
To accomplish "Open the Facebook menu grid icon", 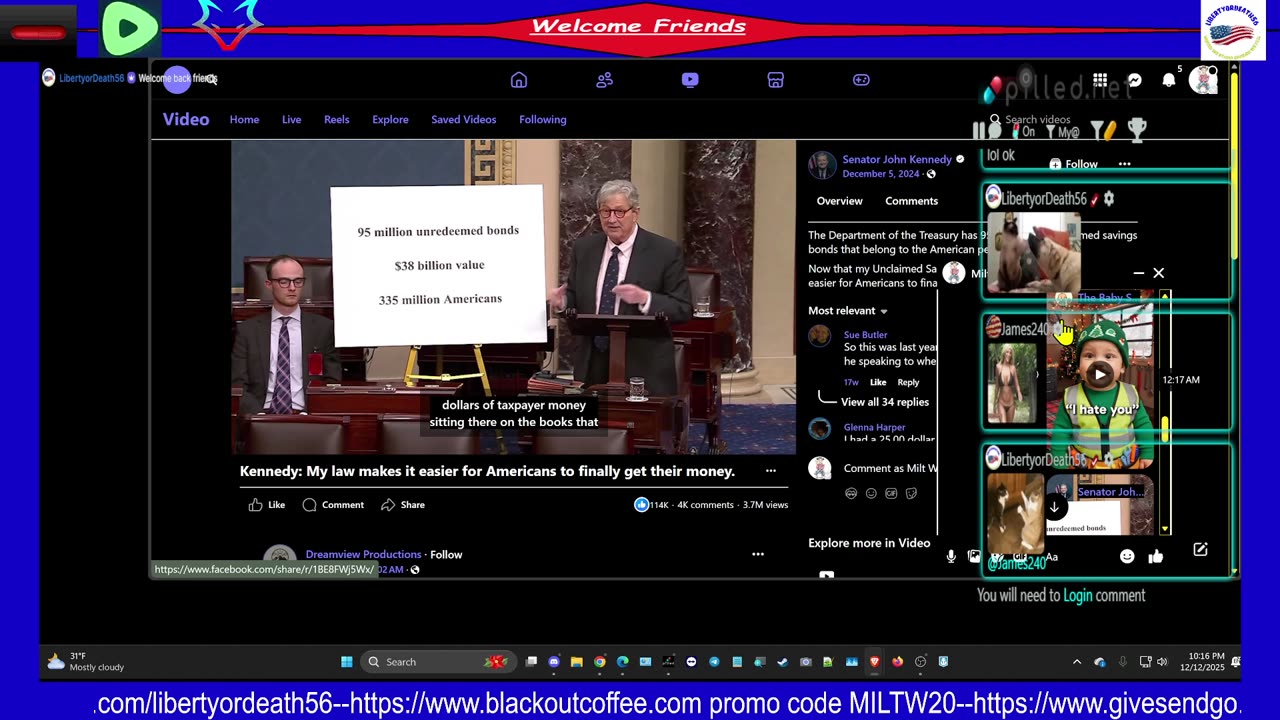I will pyautogui.click(x=1100, y=80).
